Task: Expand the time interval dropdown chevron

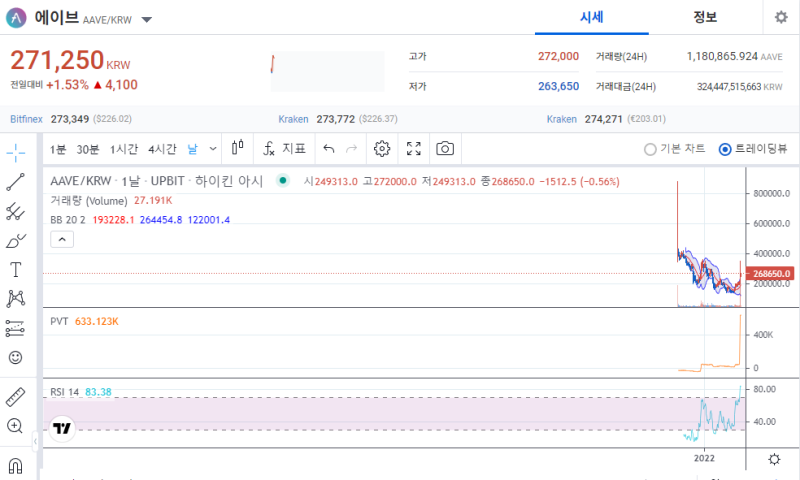Action: tap(213, 149)
